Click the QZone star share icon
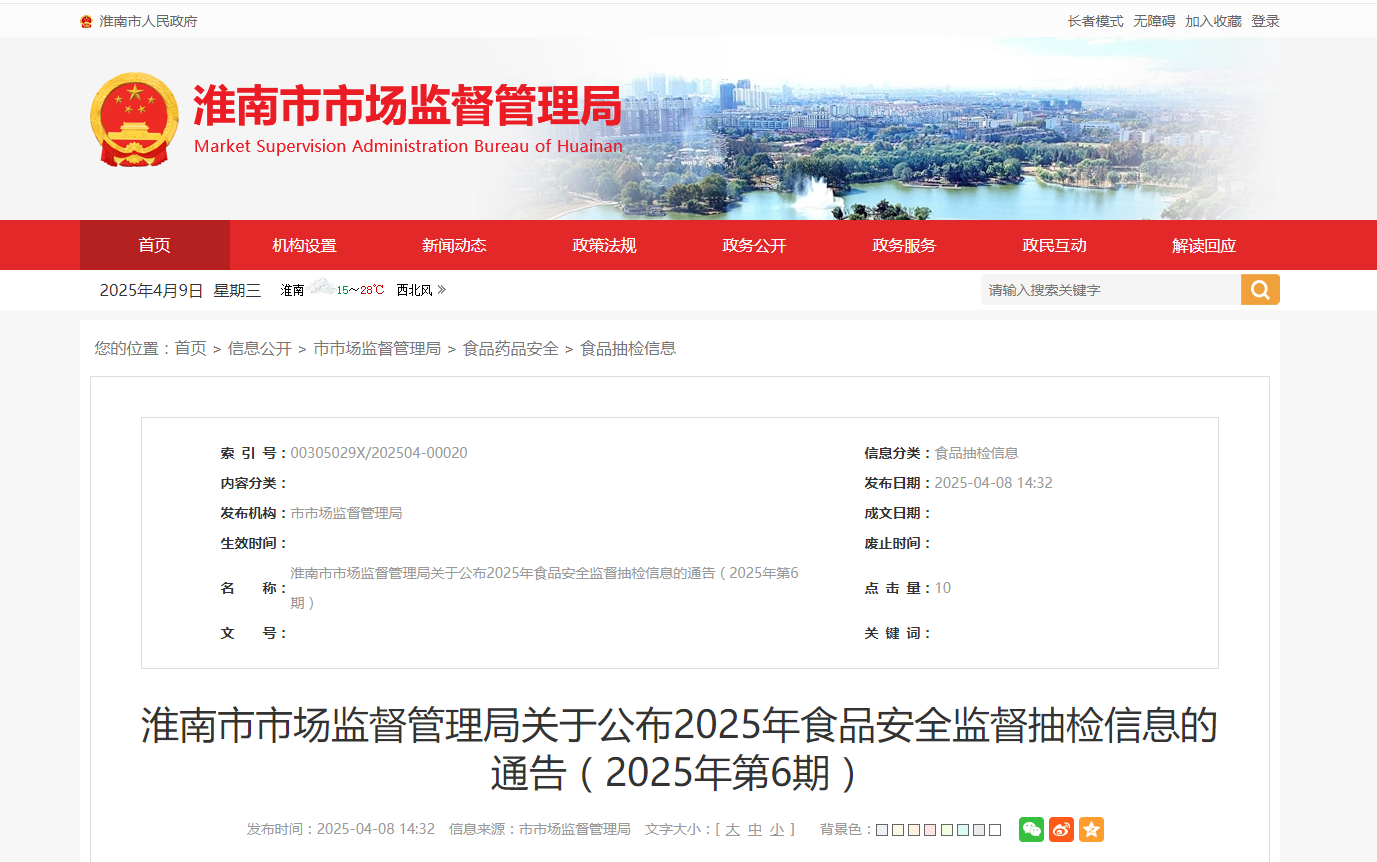The height and width of the screenshot is (862, 1377). tap(1091, 829)
